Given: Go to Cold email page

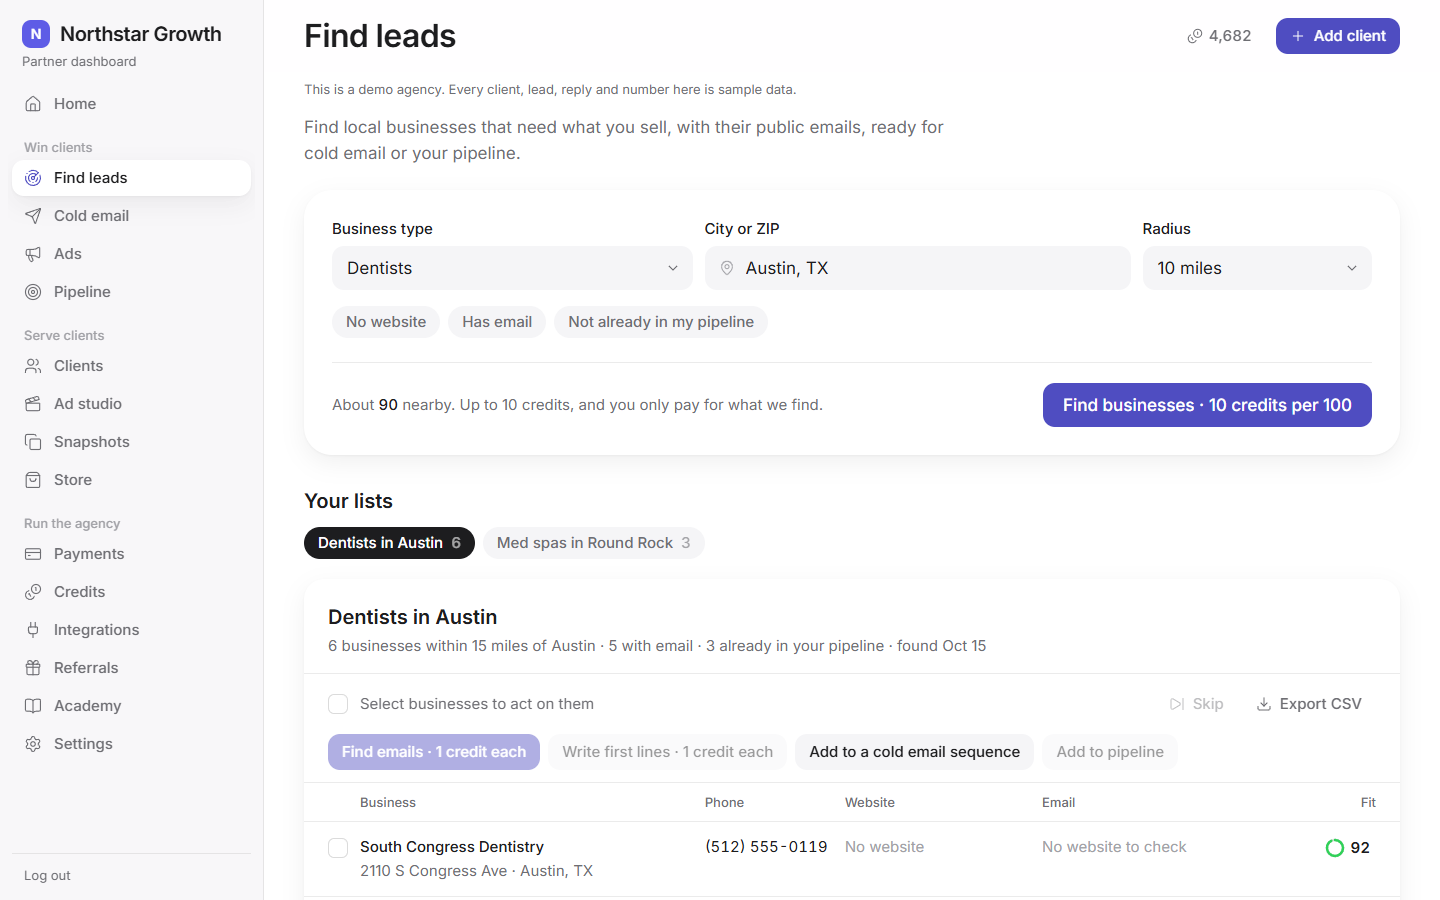Looking at the screenshot, I should pos(131,216).
